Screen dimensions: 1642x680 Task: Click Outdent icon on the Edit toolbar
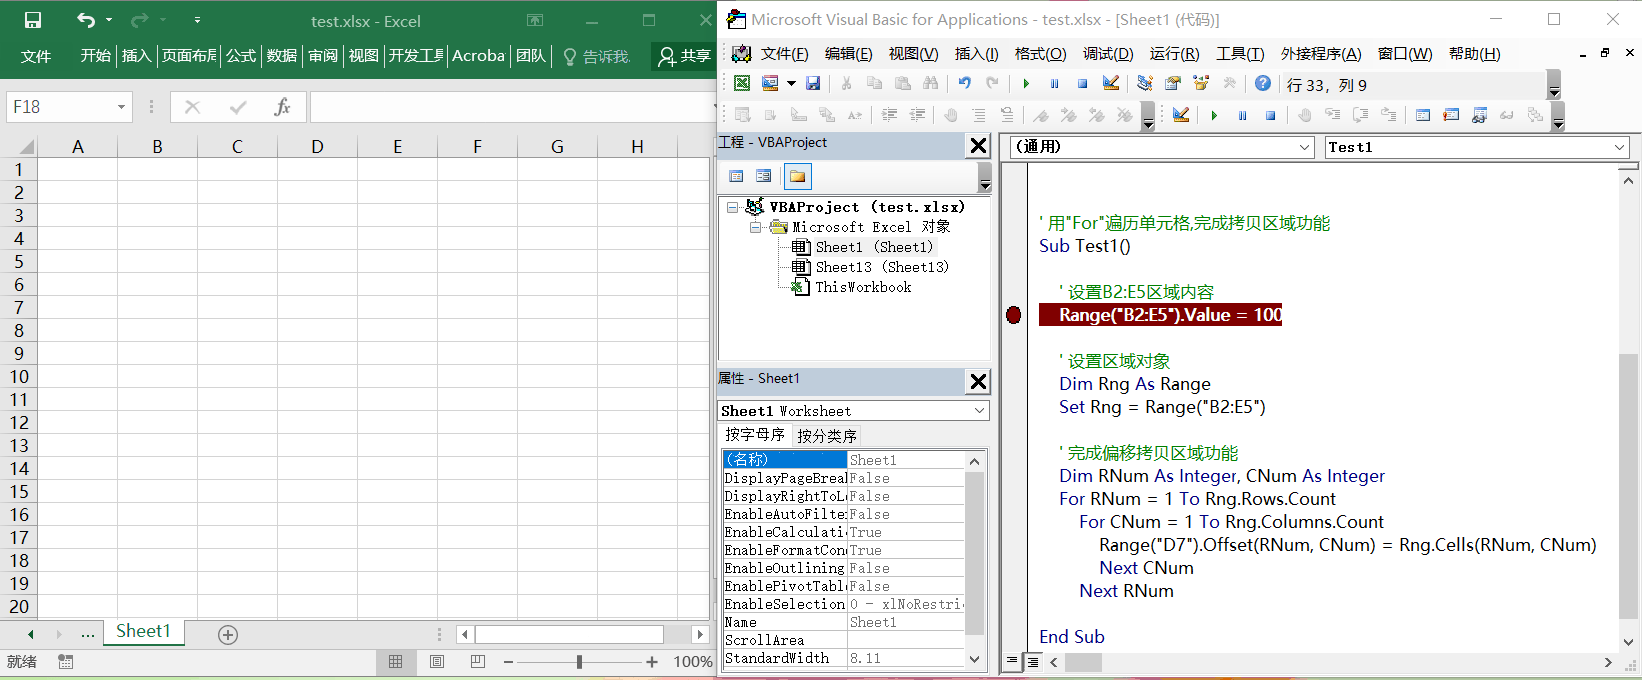tap(917, 115)
